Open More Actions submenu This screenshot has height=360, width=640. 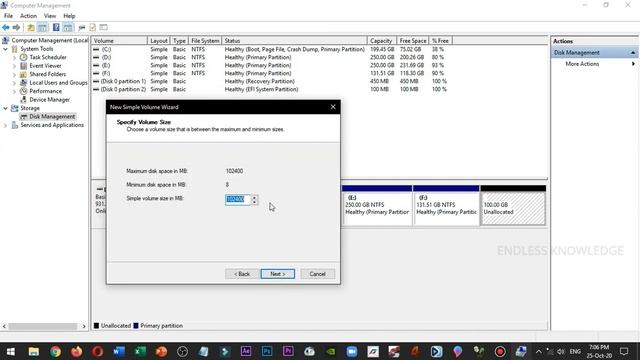point(582,64)
